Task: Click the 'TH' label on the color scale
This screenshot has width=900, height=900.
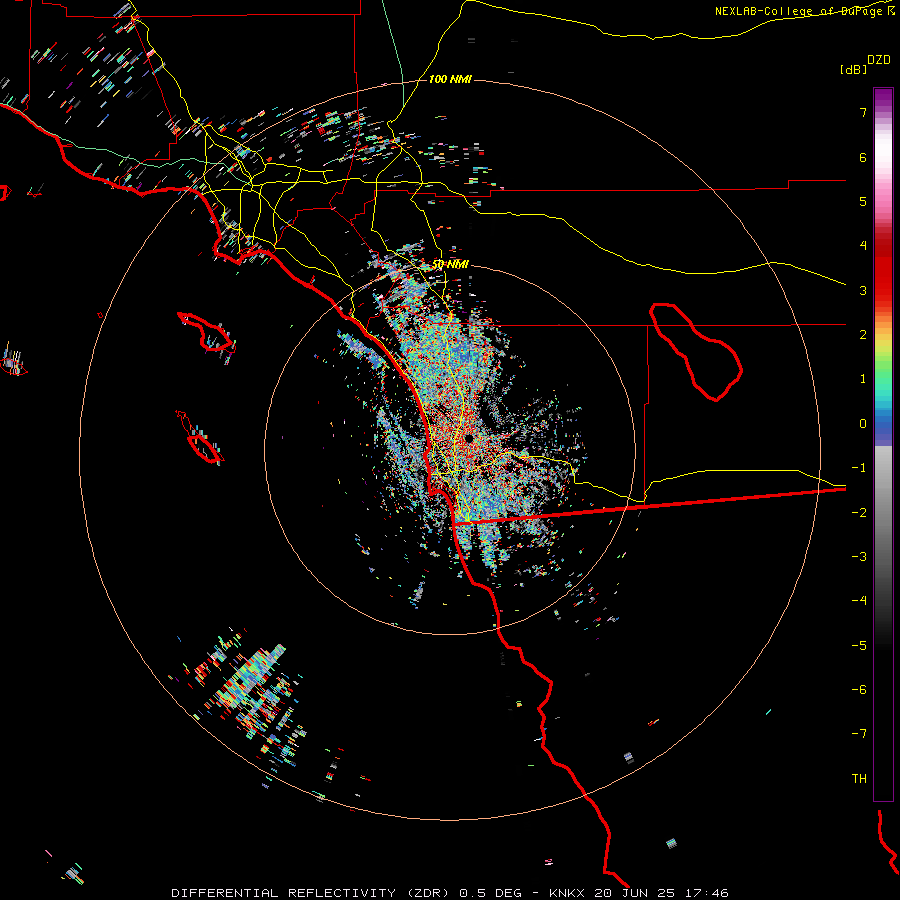Action: [859, 778]
